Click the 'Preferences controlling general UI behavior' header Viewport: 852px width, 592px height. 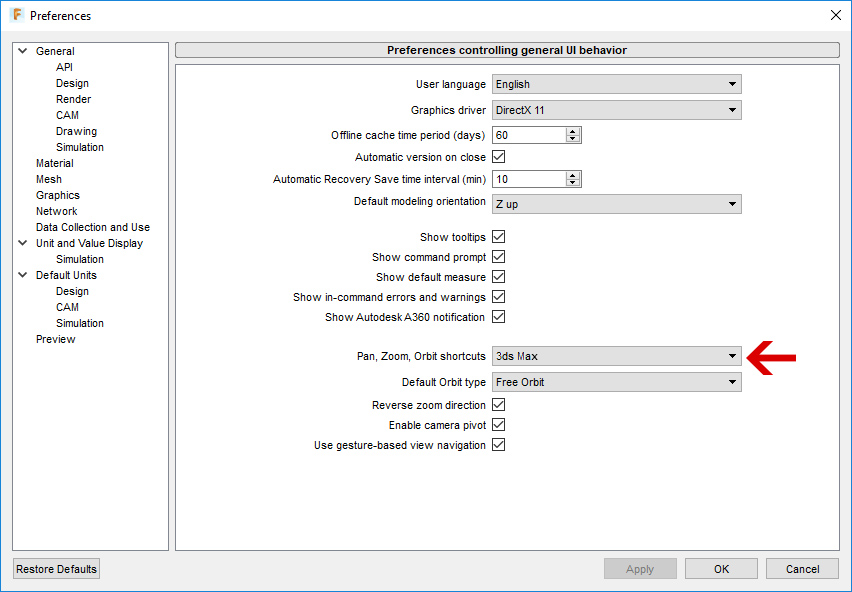507,50
